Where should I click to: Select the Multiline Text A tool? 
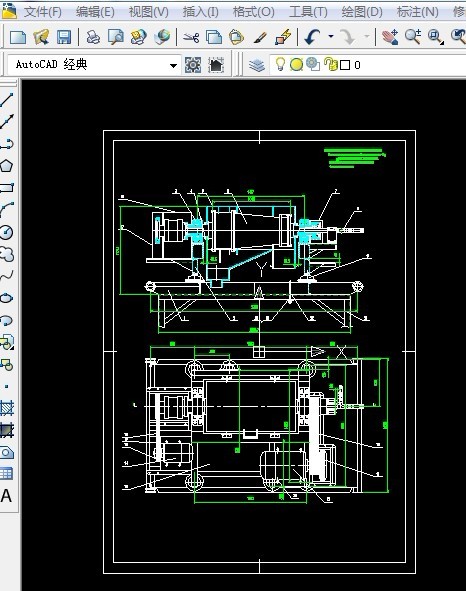click(6, 496)
